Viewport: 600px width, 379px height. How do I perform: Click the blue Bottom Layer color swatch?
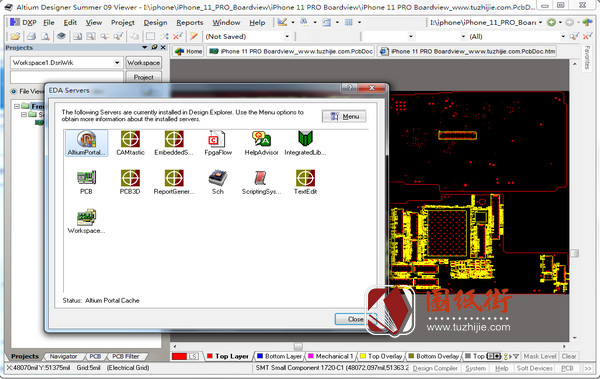(x=260, y=356)
